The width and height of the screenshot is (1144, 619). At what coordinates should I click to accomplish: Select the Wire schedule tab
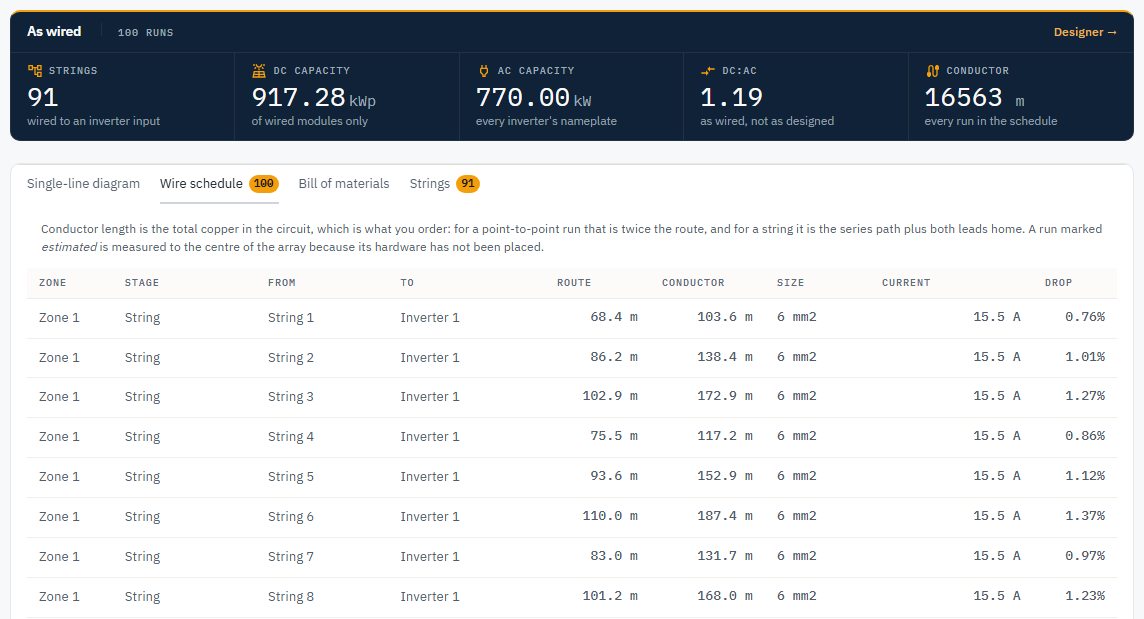point(219,184)
